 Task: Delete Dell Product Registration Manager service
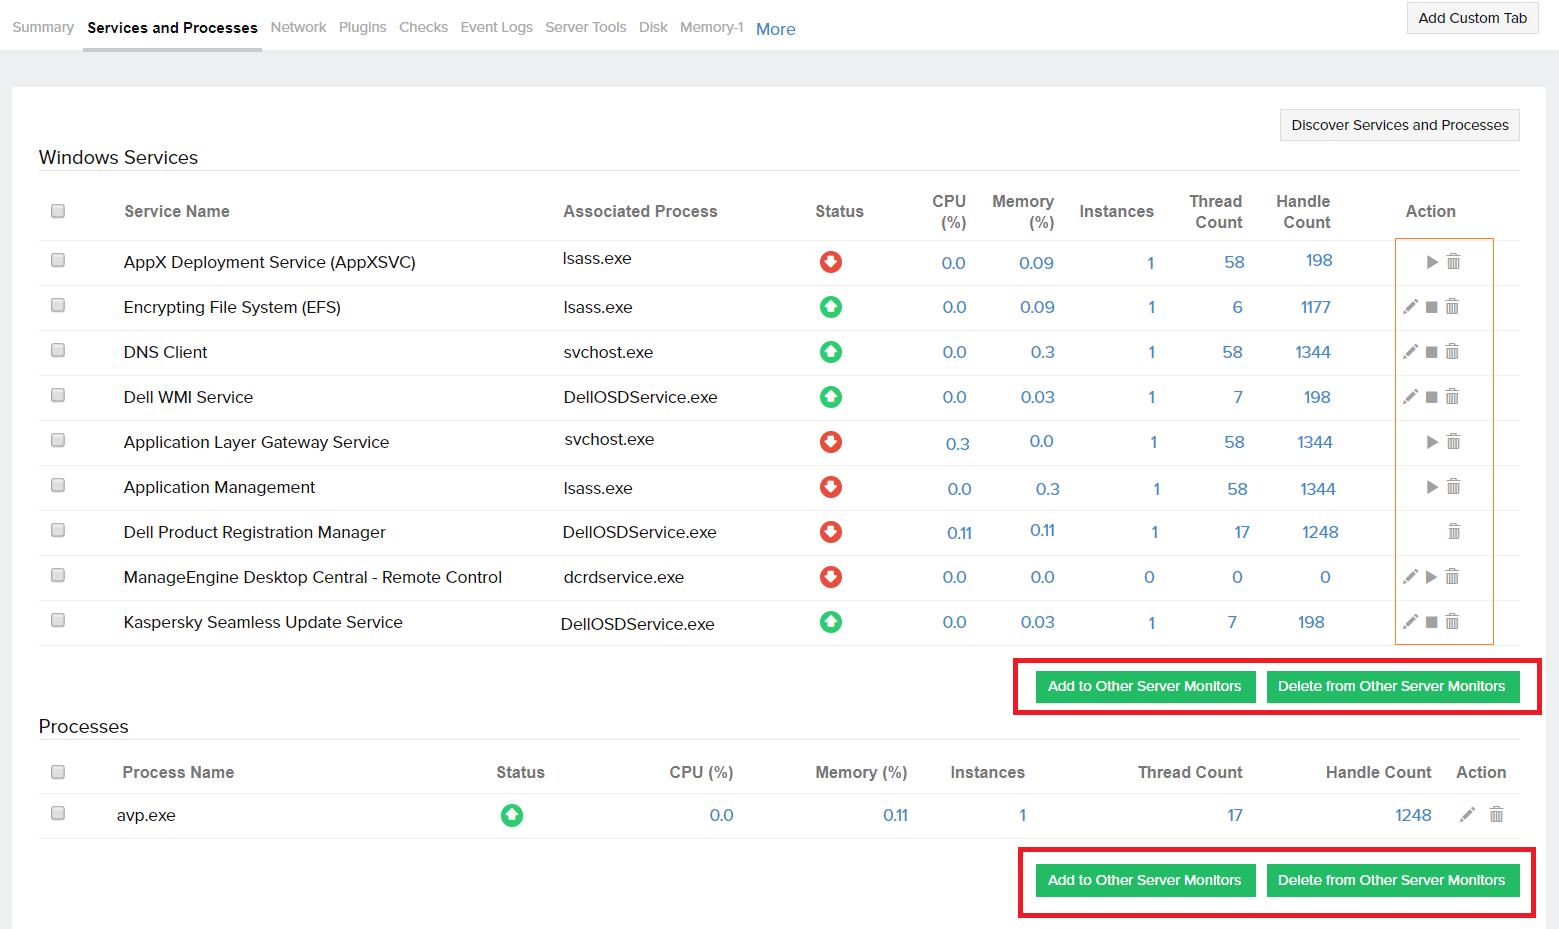tap(1455, 532)
